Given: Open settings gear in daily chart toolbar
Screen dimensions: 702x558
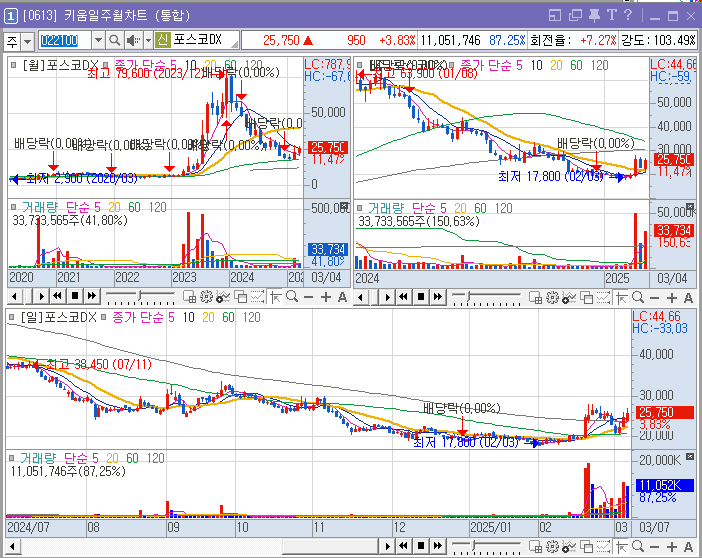Looking at the screenshot, I should [x=552, y=546].
